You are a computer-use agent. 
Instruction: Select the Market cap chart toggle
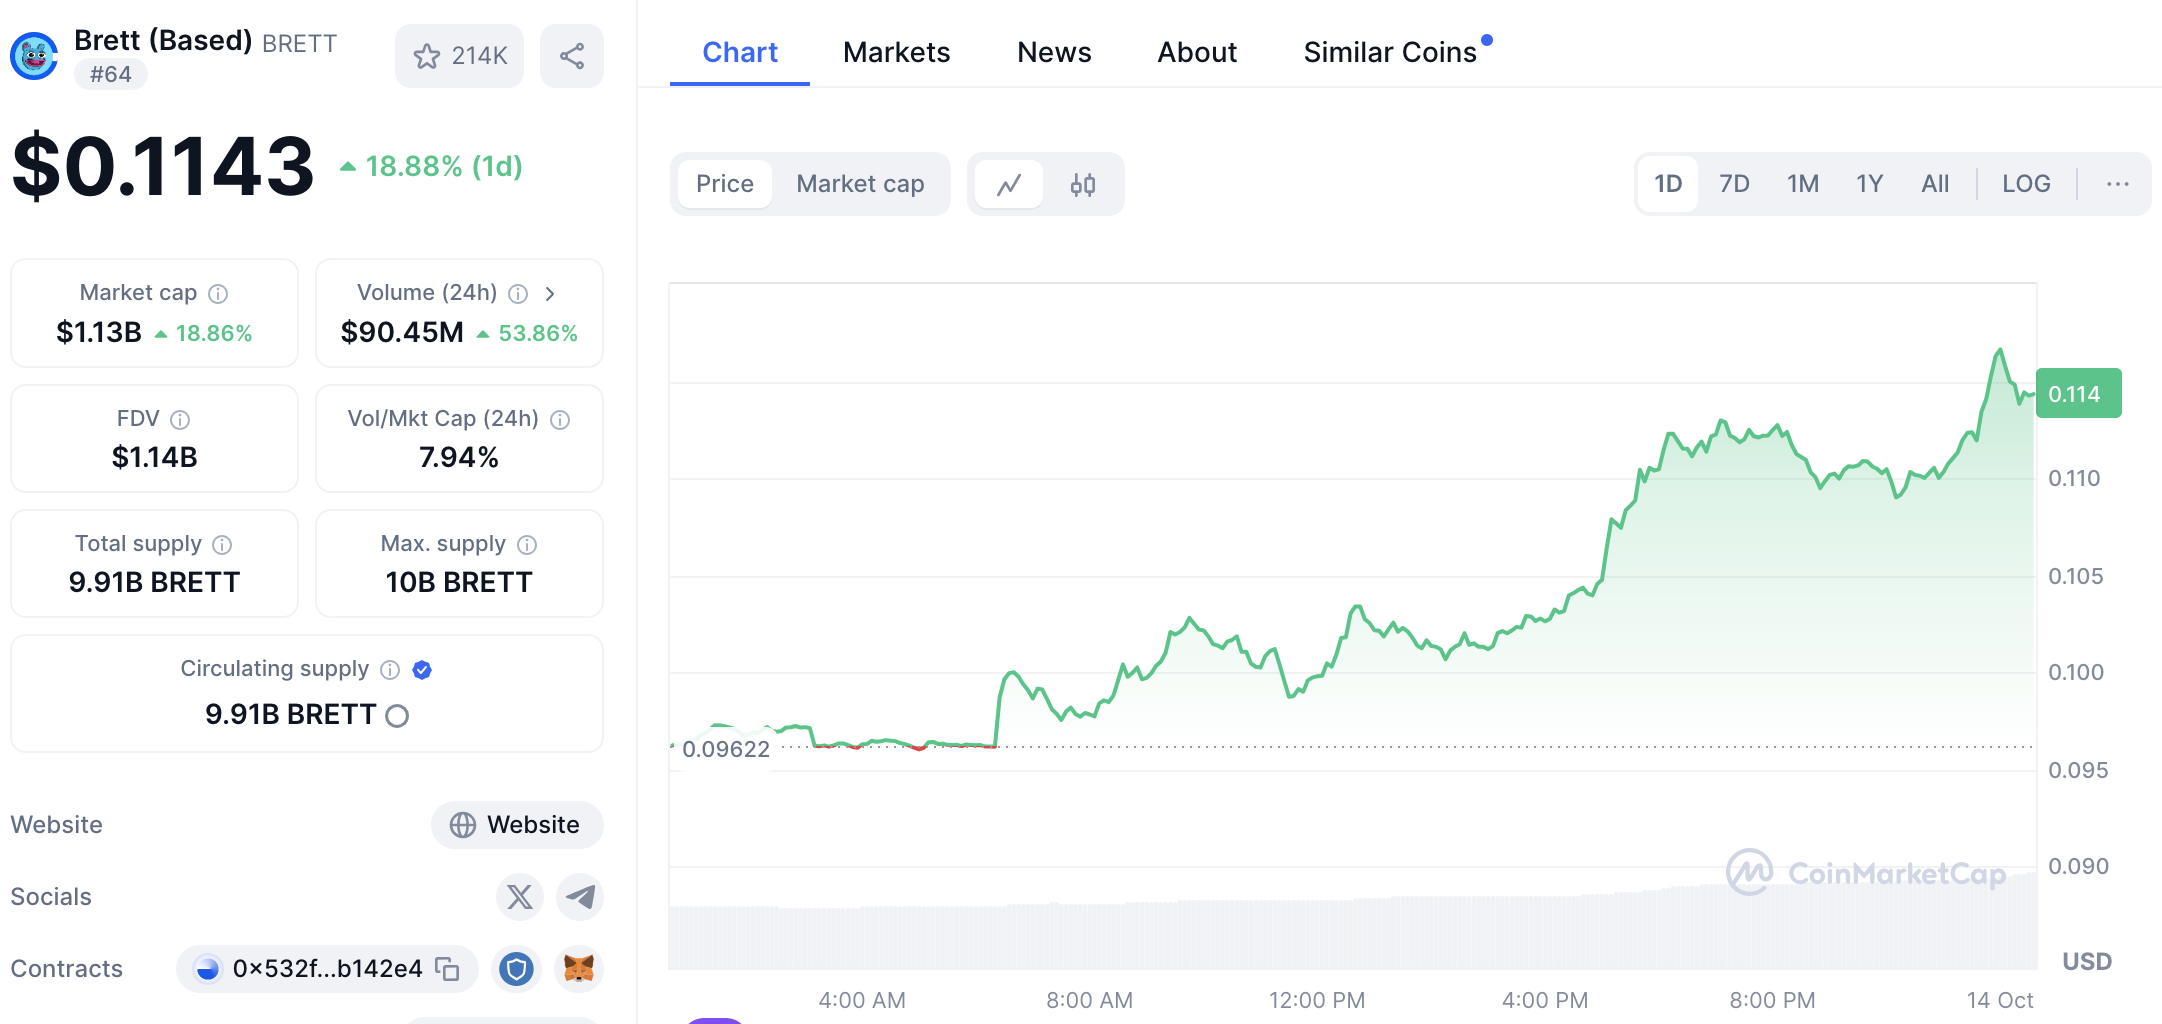(x=860, y=184)
